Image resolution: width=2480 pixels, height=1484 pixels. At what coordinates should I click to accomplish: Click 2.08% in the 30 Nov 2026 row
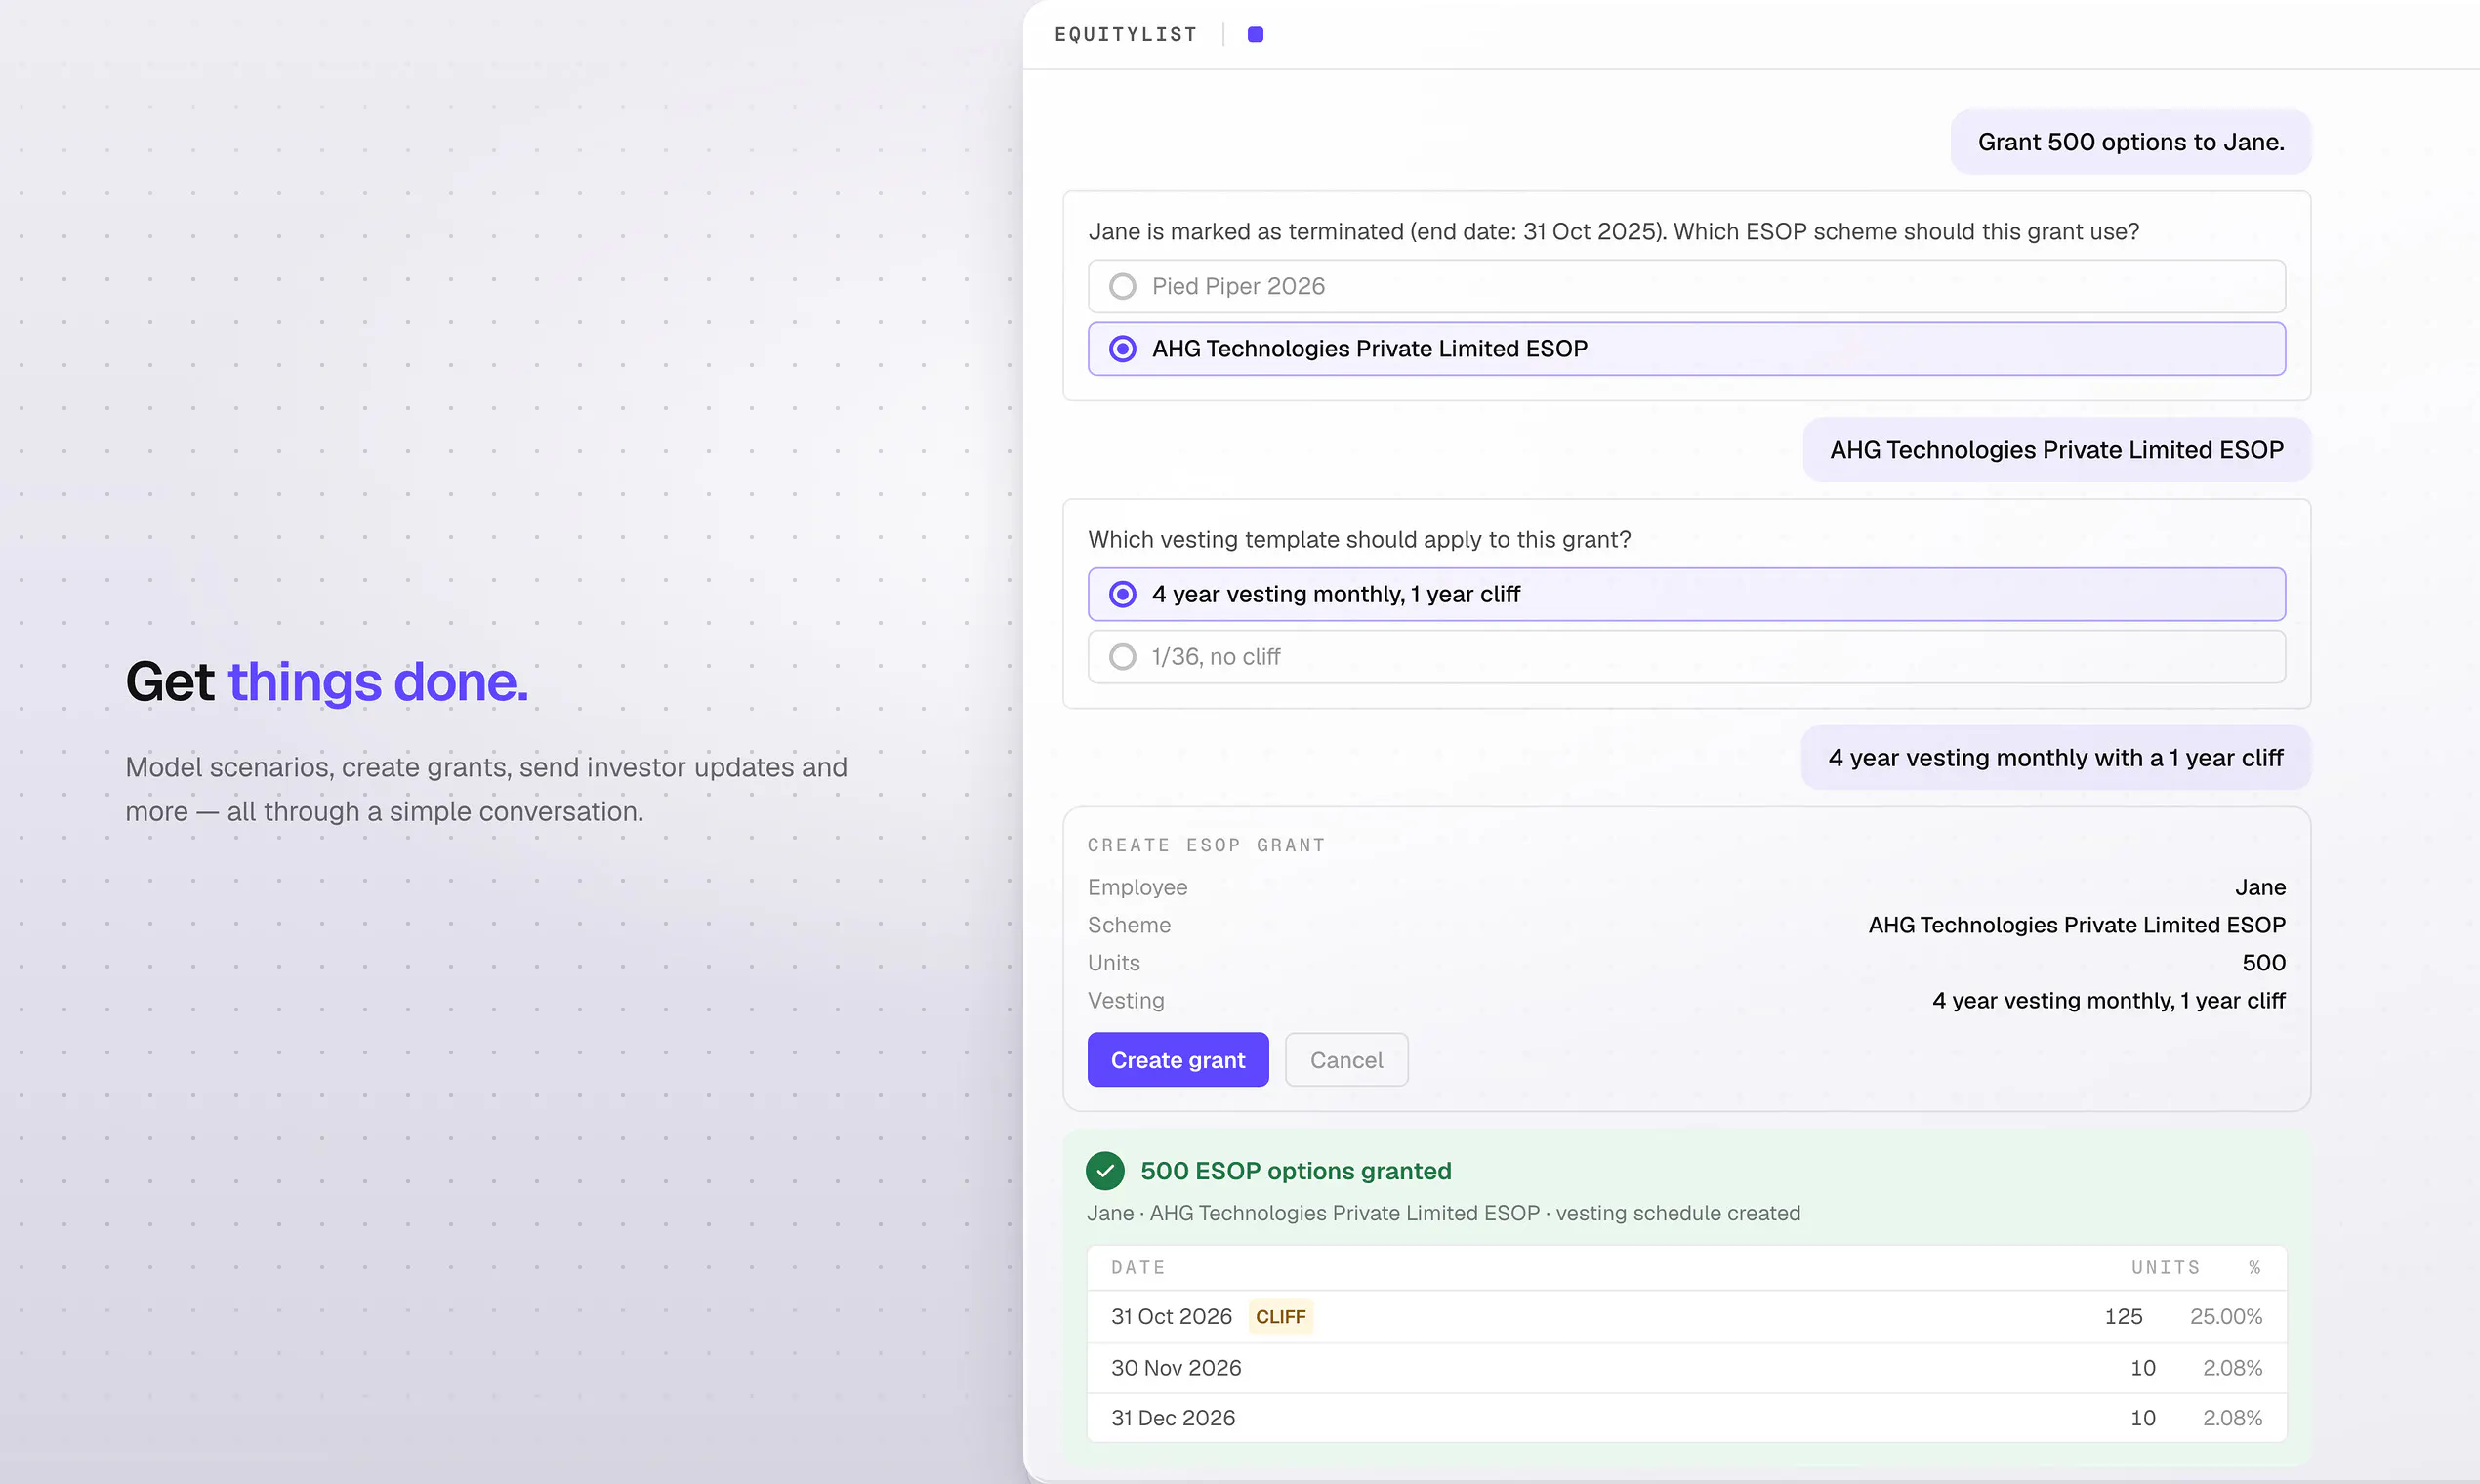point(2233,1368)
